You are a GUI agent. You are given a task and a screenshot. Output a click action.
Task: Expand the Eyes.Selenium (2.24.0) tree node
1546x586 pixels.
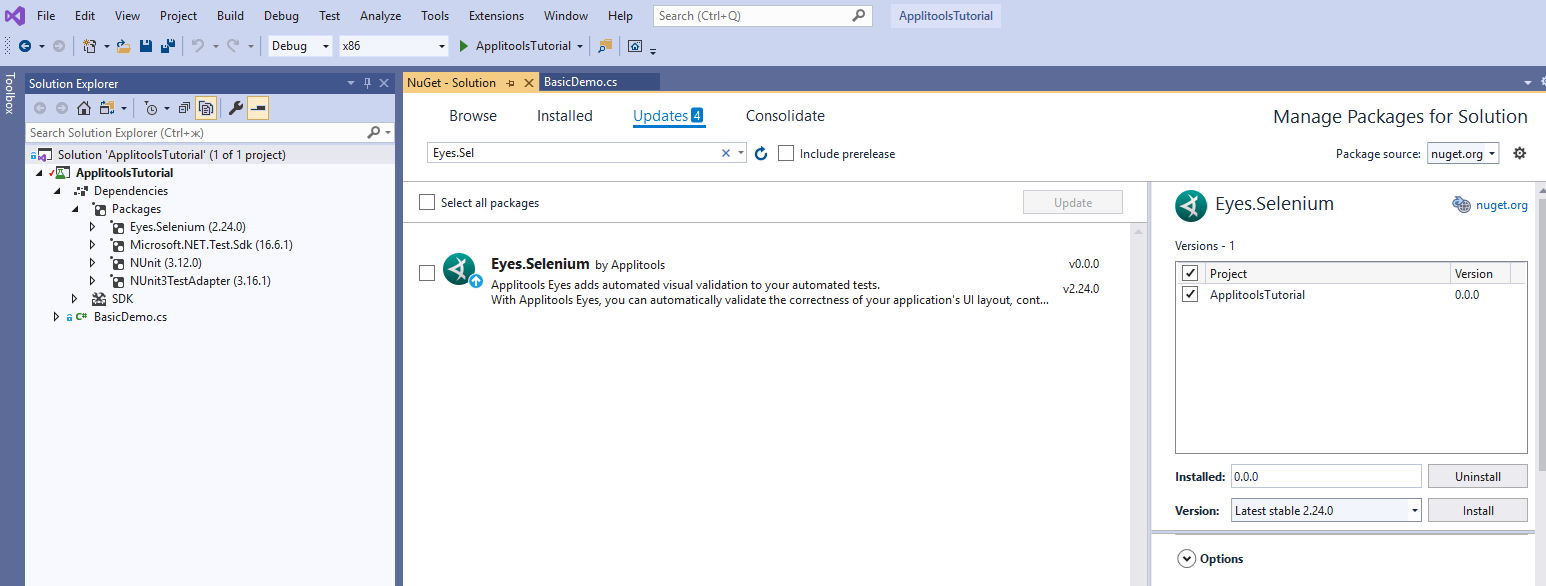[x=92, y=227]
